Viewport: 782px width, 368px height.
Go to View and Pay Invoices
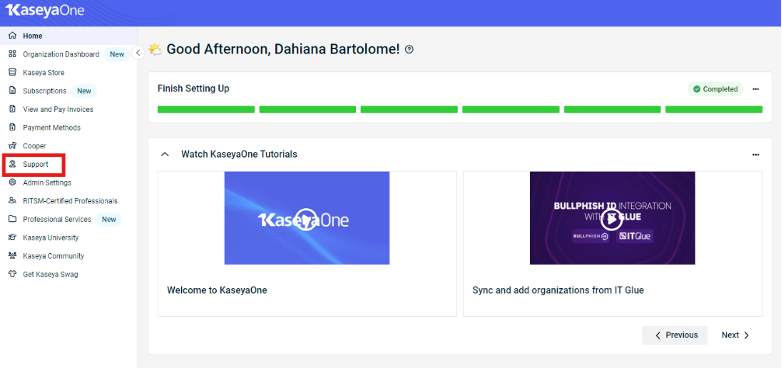tap(58, 109)
